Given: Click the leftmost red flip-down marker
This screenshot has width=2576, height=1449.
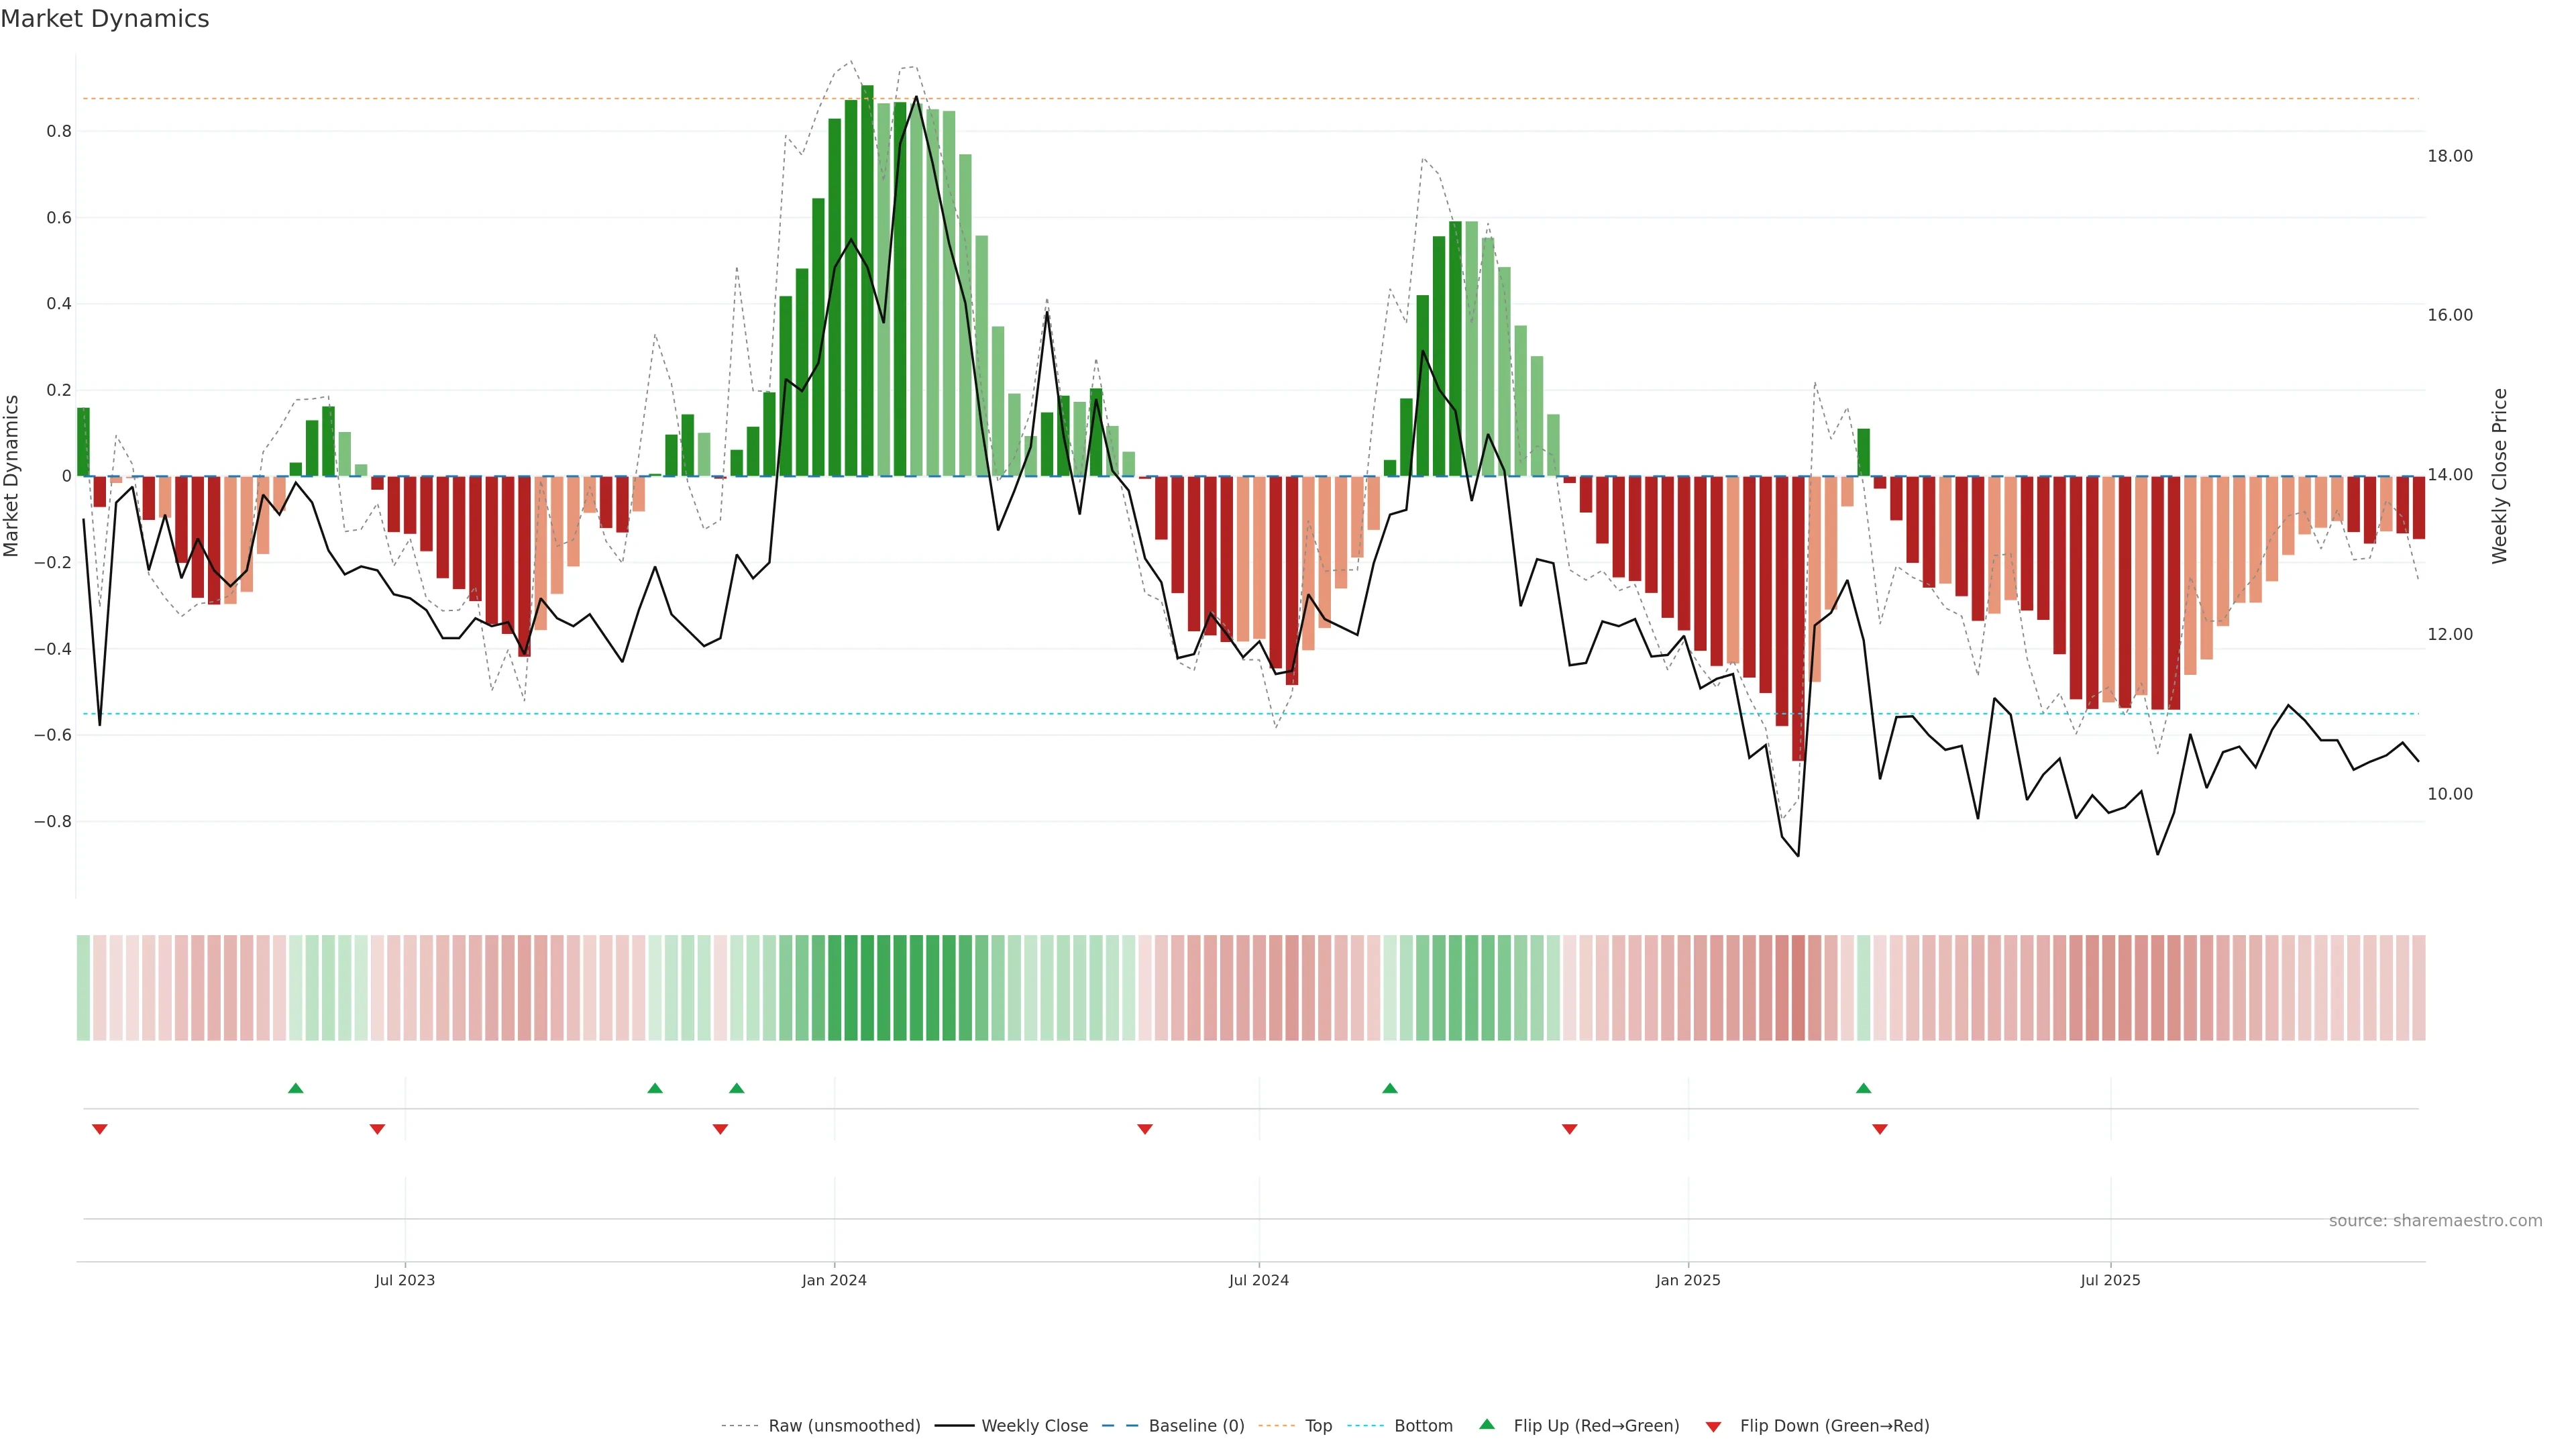Looking at the screenshot, I should pyautogui.click(x=99, y=1129).
